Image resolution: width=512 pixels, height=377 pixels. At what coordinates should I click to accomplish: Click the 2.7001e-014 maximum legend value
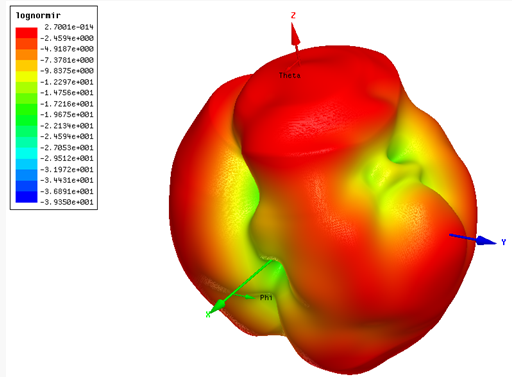69,27
